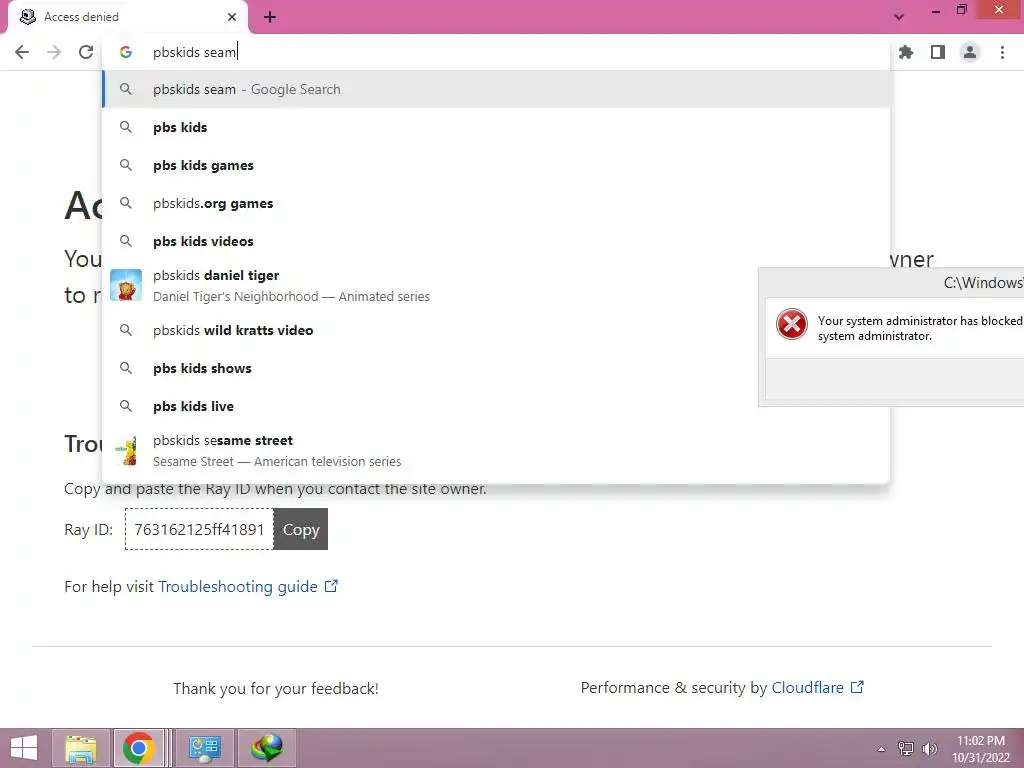
Task: Show hidden system tray icons
Action: click(x=882, y=748)
